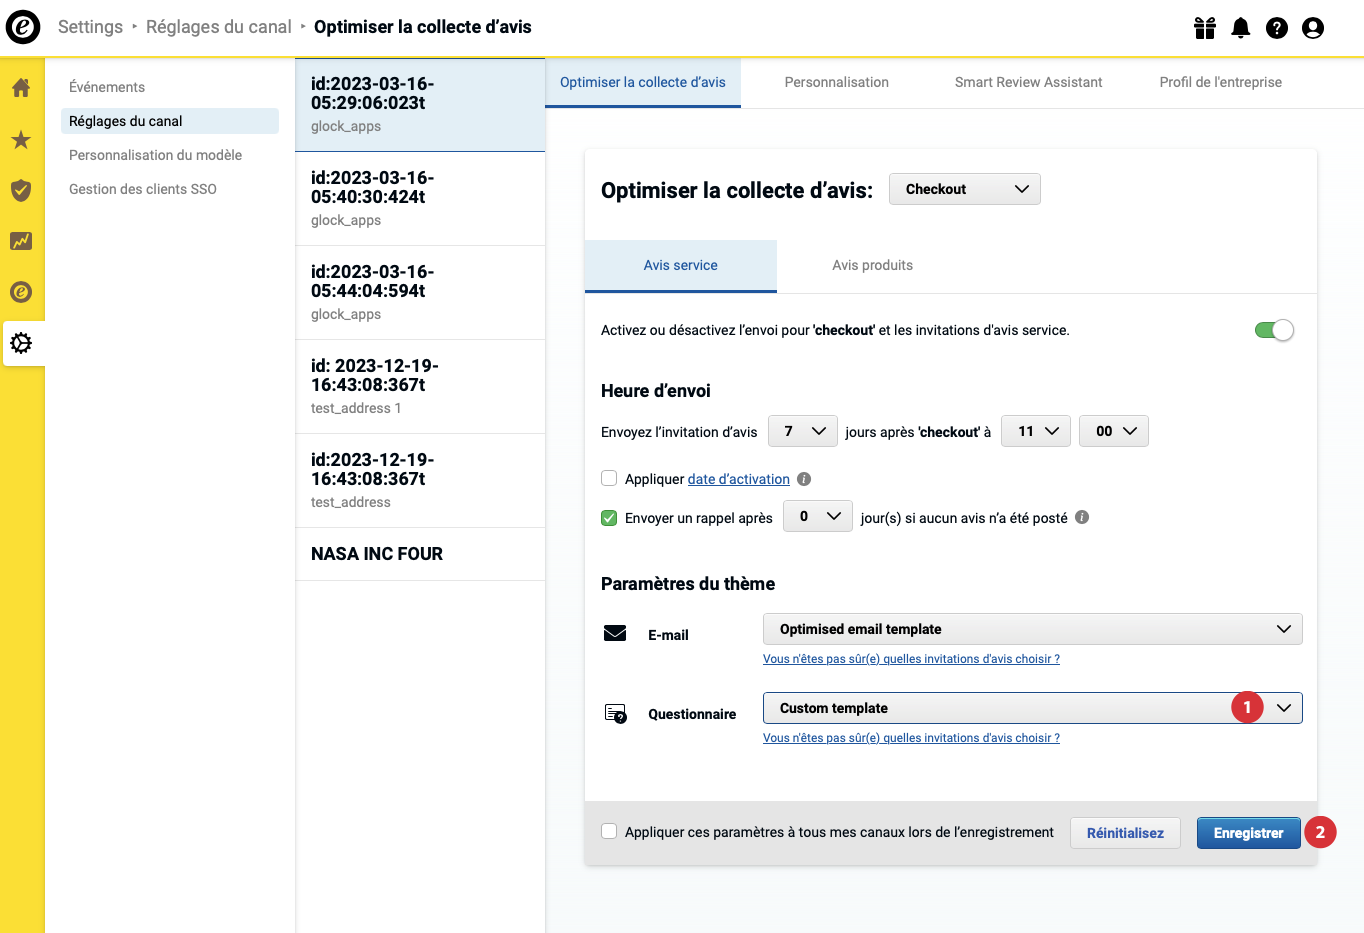
Task: Click invitations help link under E-mail
Action: 911,659
